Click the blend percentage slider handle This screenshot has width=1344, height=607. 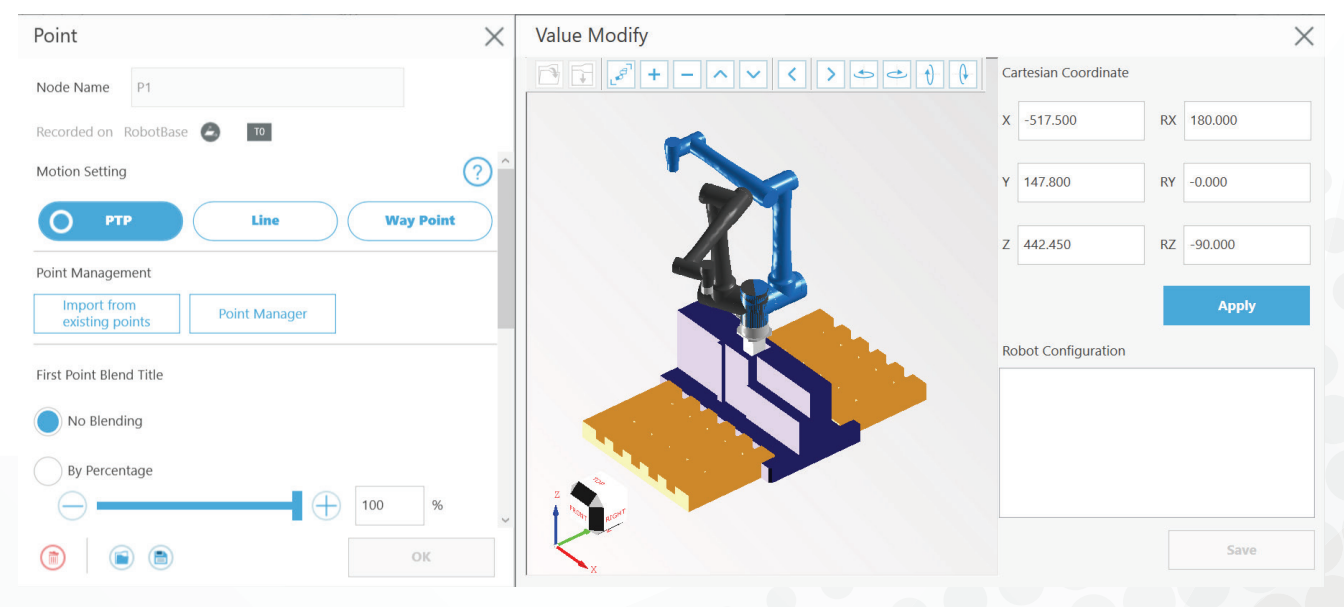(297, 506)
